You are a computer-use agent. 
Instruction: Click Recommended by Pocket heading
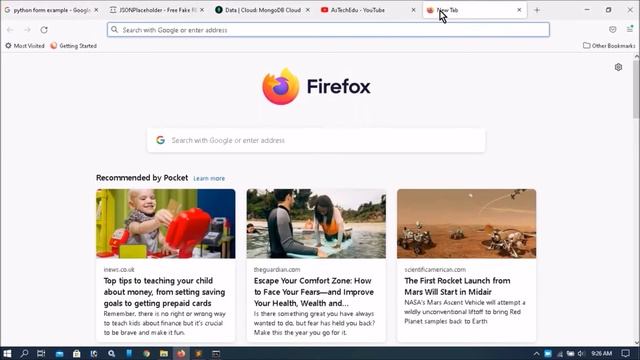pos(142,178)
